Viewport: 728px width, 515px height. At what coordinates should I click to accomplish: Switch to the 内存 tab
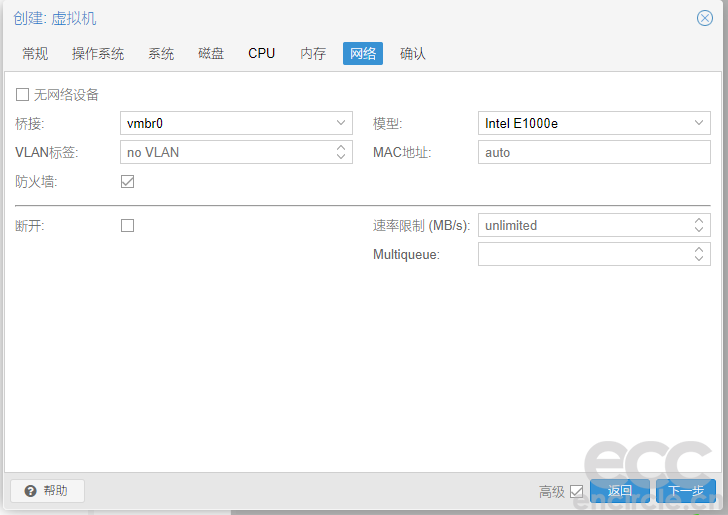pos(313,53)
